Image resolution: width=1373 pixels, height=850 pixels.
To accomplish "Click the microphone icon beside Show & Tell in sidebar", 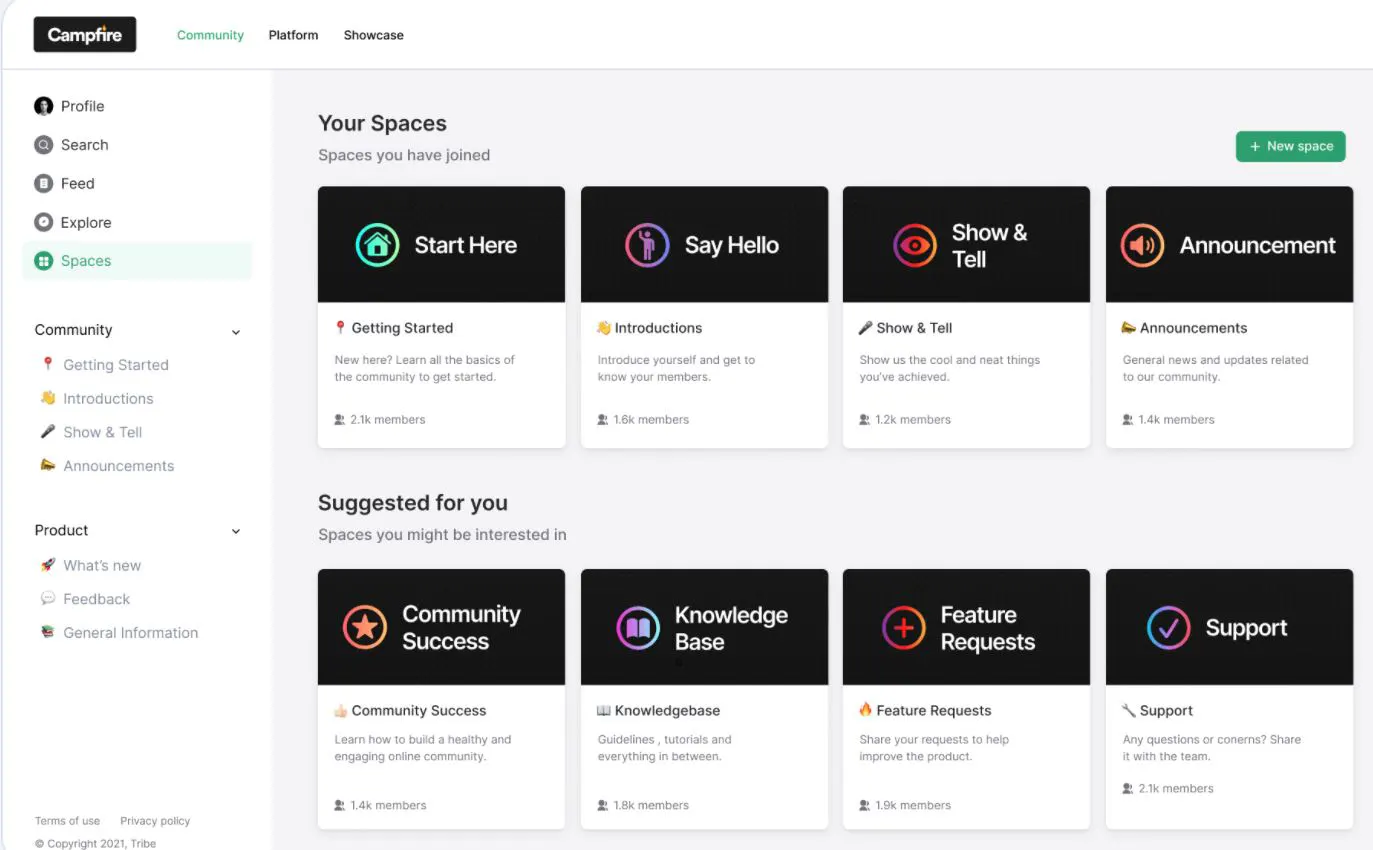I will pos(47,432).
